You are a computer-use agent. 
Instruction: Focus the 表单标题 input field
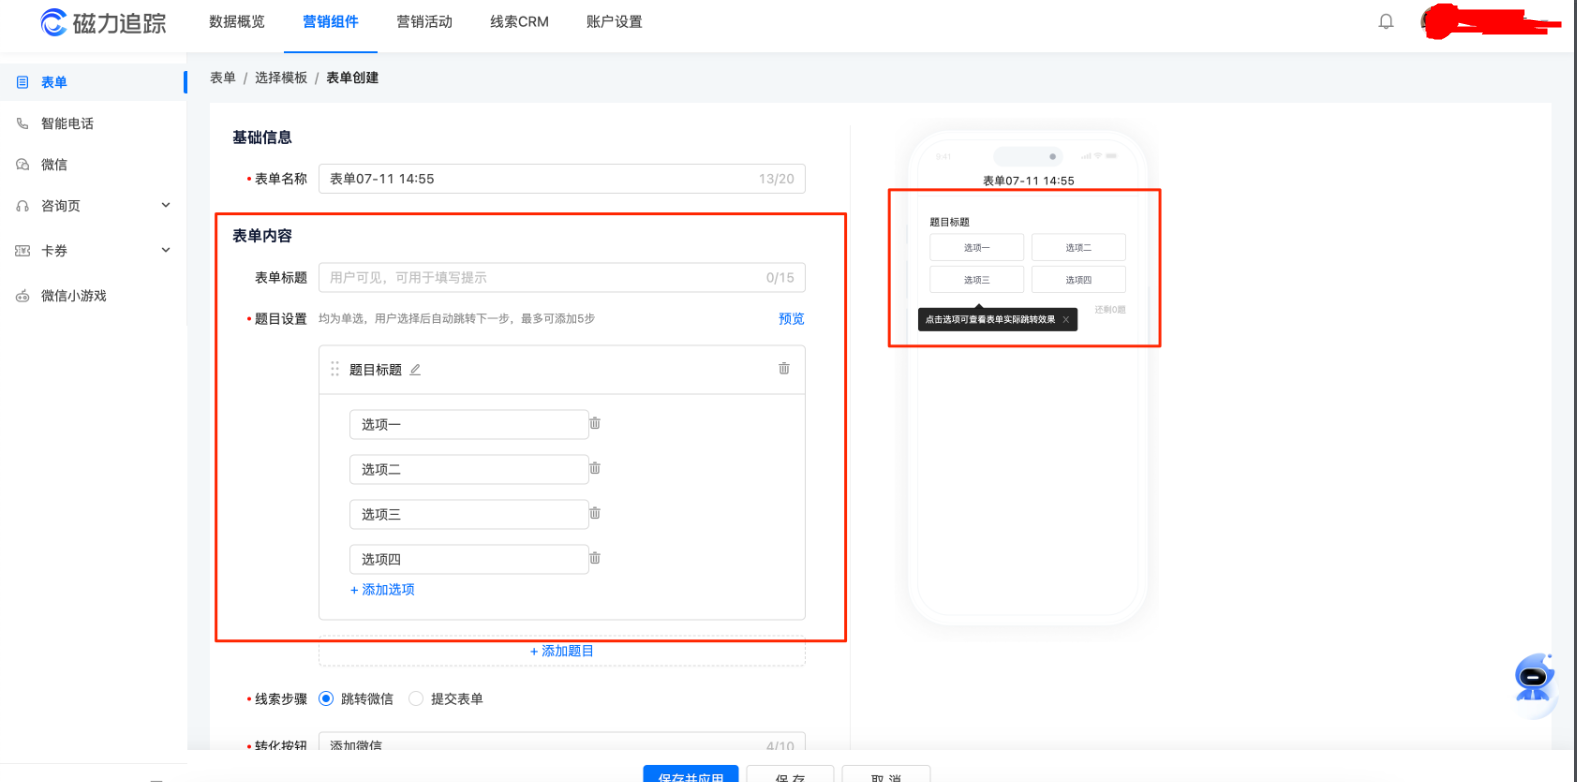562,277
